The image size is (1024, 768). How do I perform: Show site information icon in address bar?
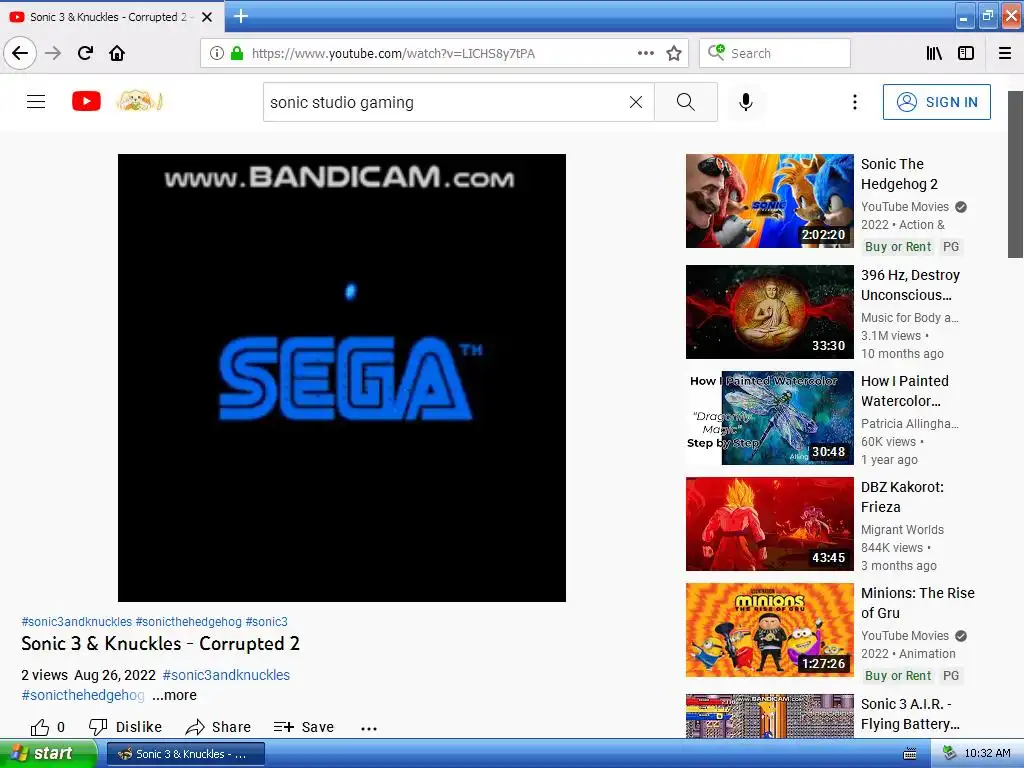coord(216,54)
